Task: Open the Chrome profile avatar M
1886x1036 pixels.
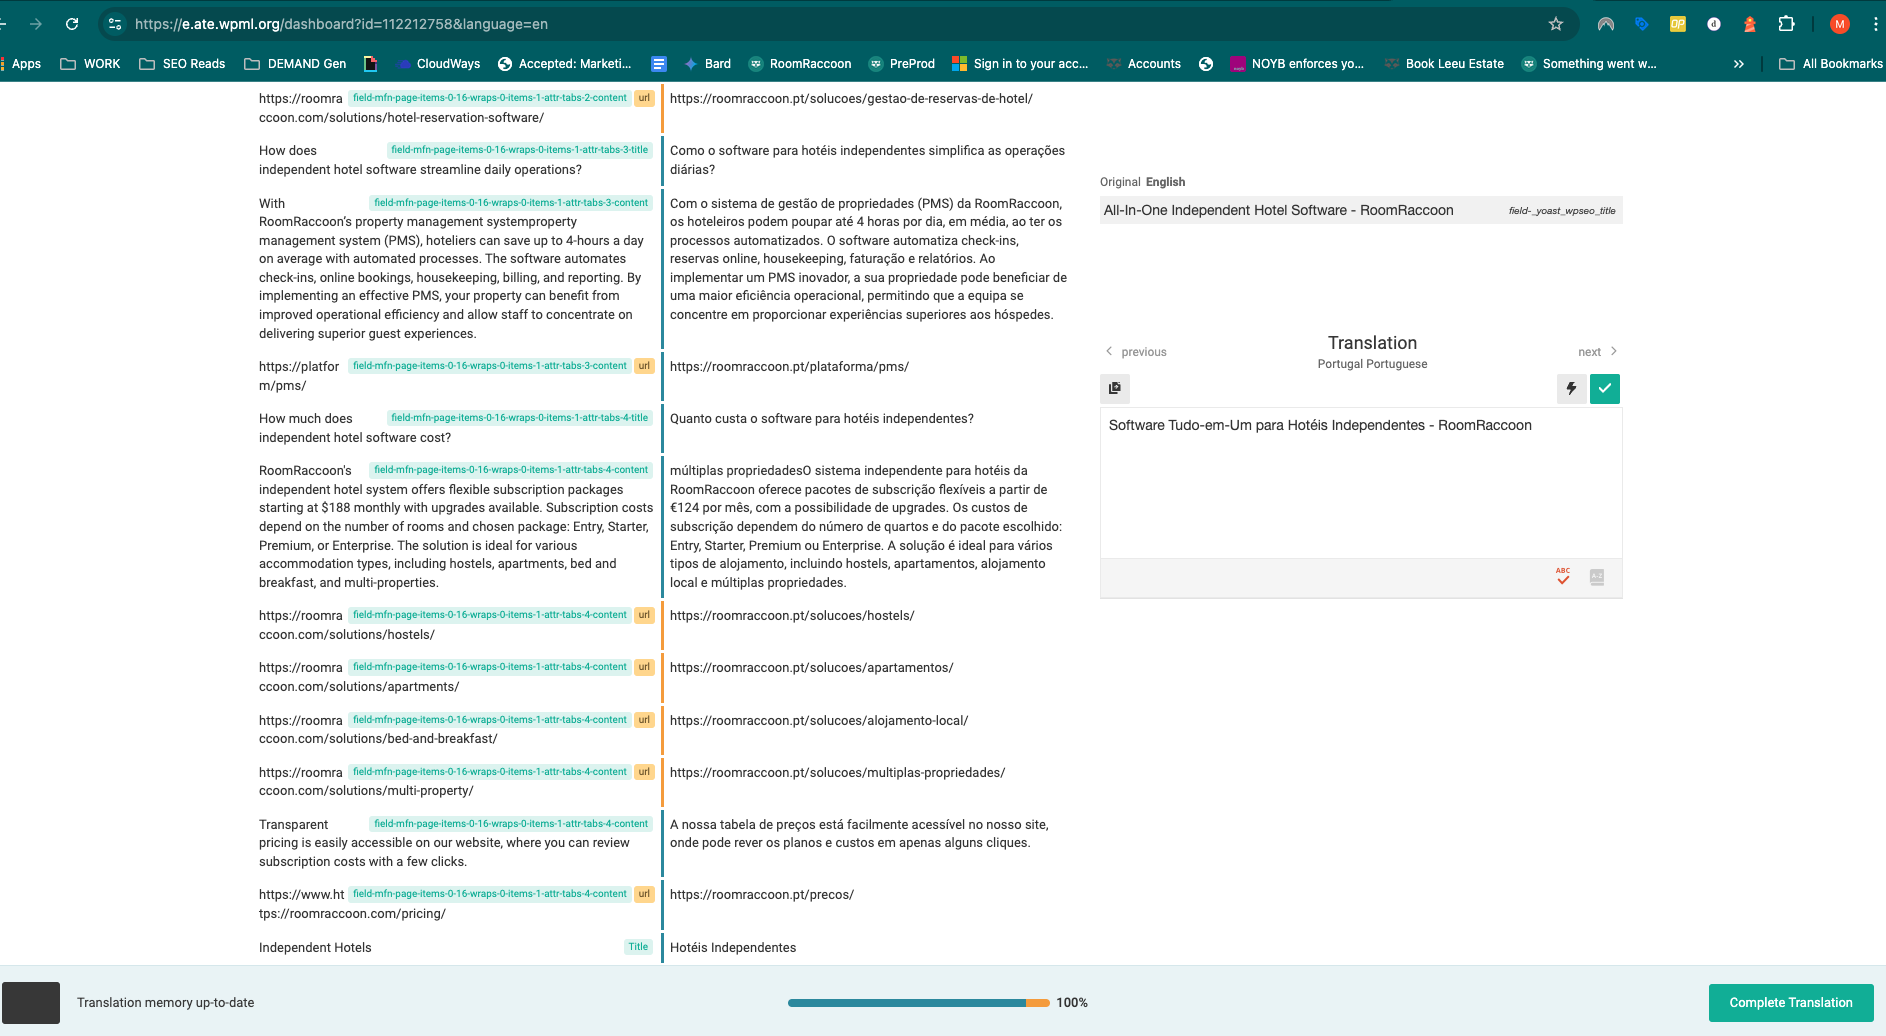Action: [x=1840, y=24]
